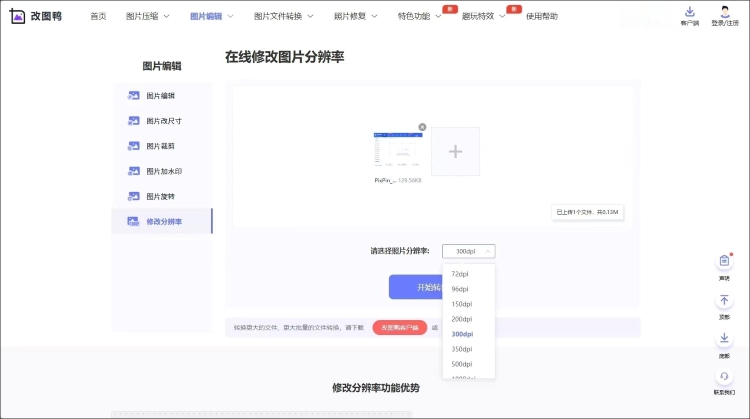Click the clipboard notice floating icon
Viewport: 750px width, 419px height.
(724, 261)
